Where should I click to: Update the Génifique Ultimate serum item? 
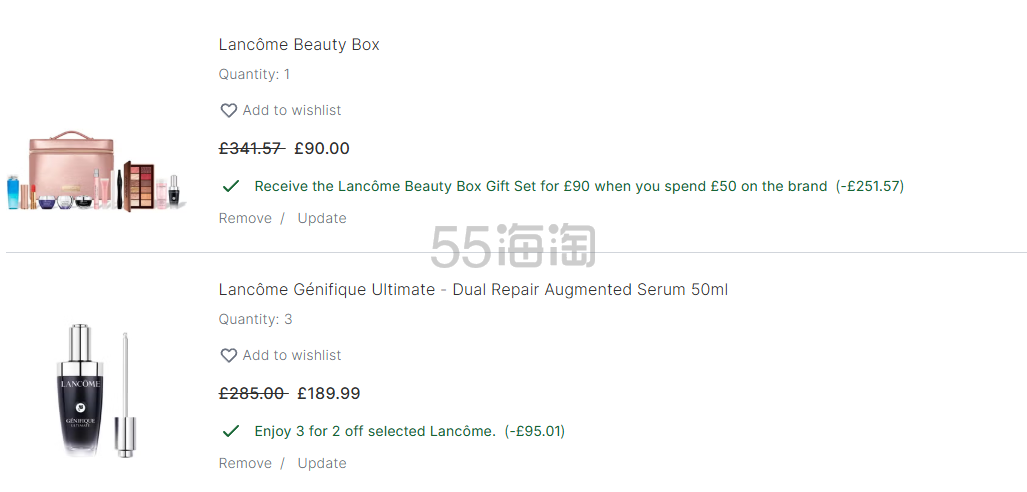(x=322, y=463)
